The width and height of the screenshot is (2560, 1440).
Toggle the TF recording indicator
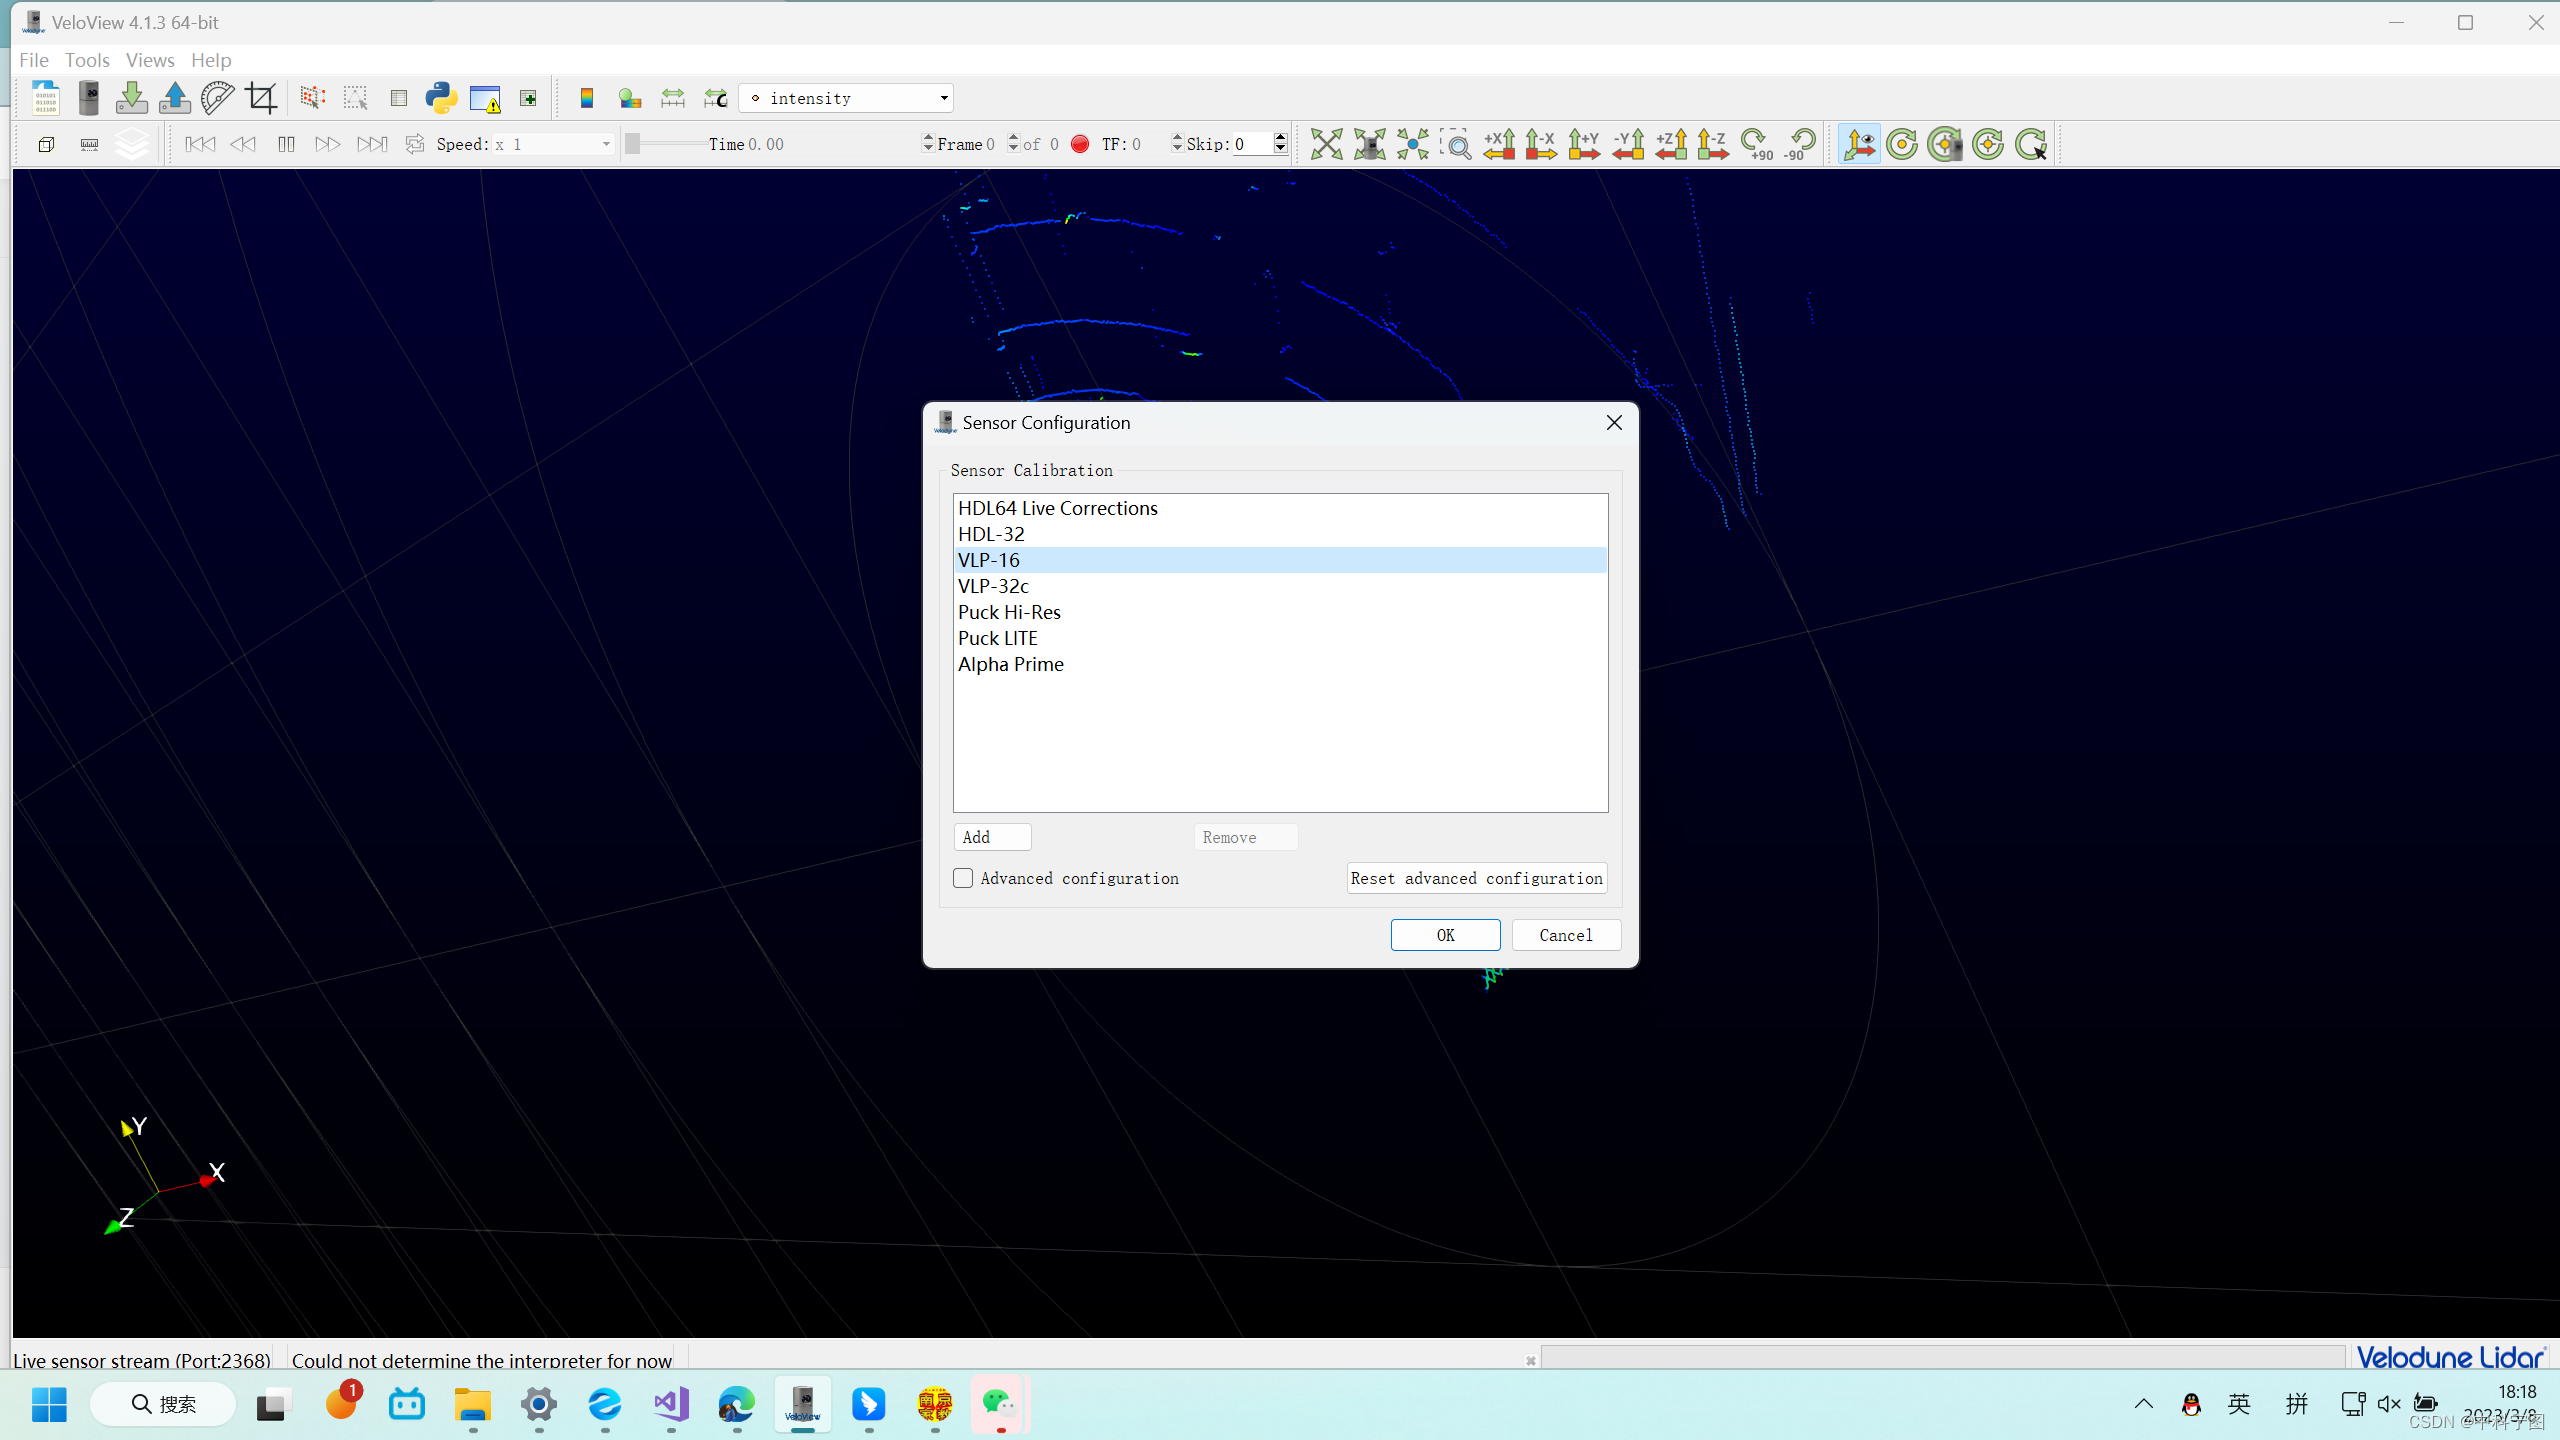coord(1080,144)
